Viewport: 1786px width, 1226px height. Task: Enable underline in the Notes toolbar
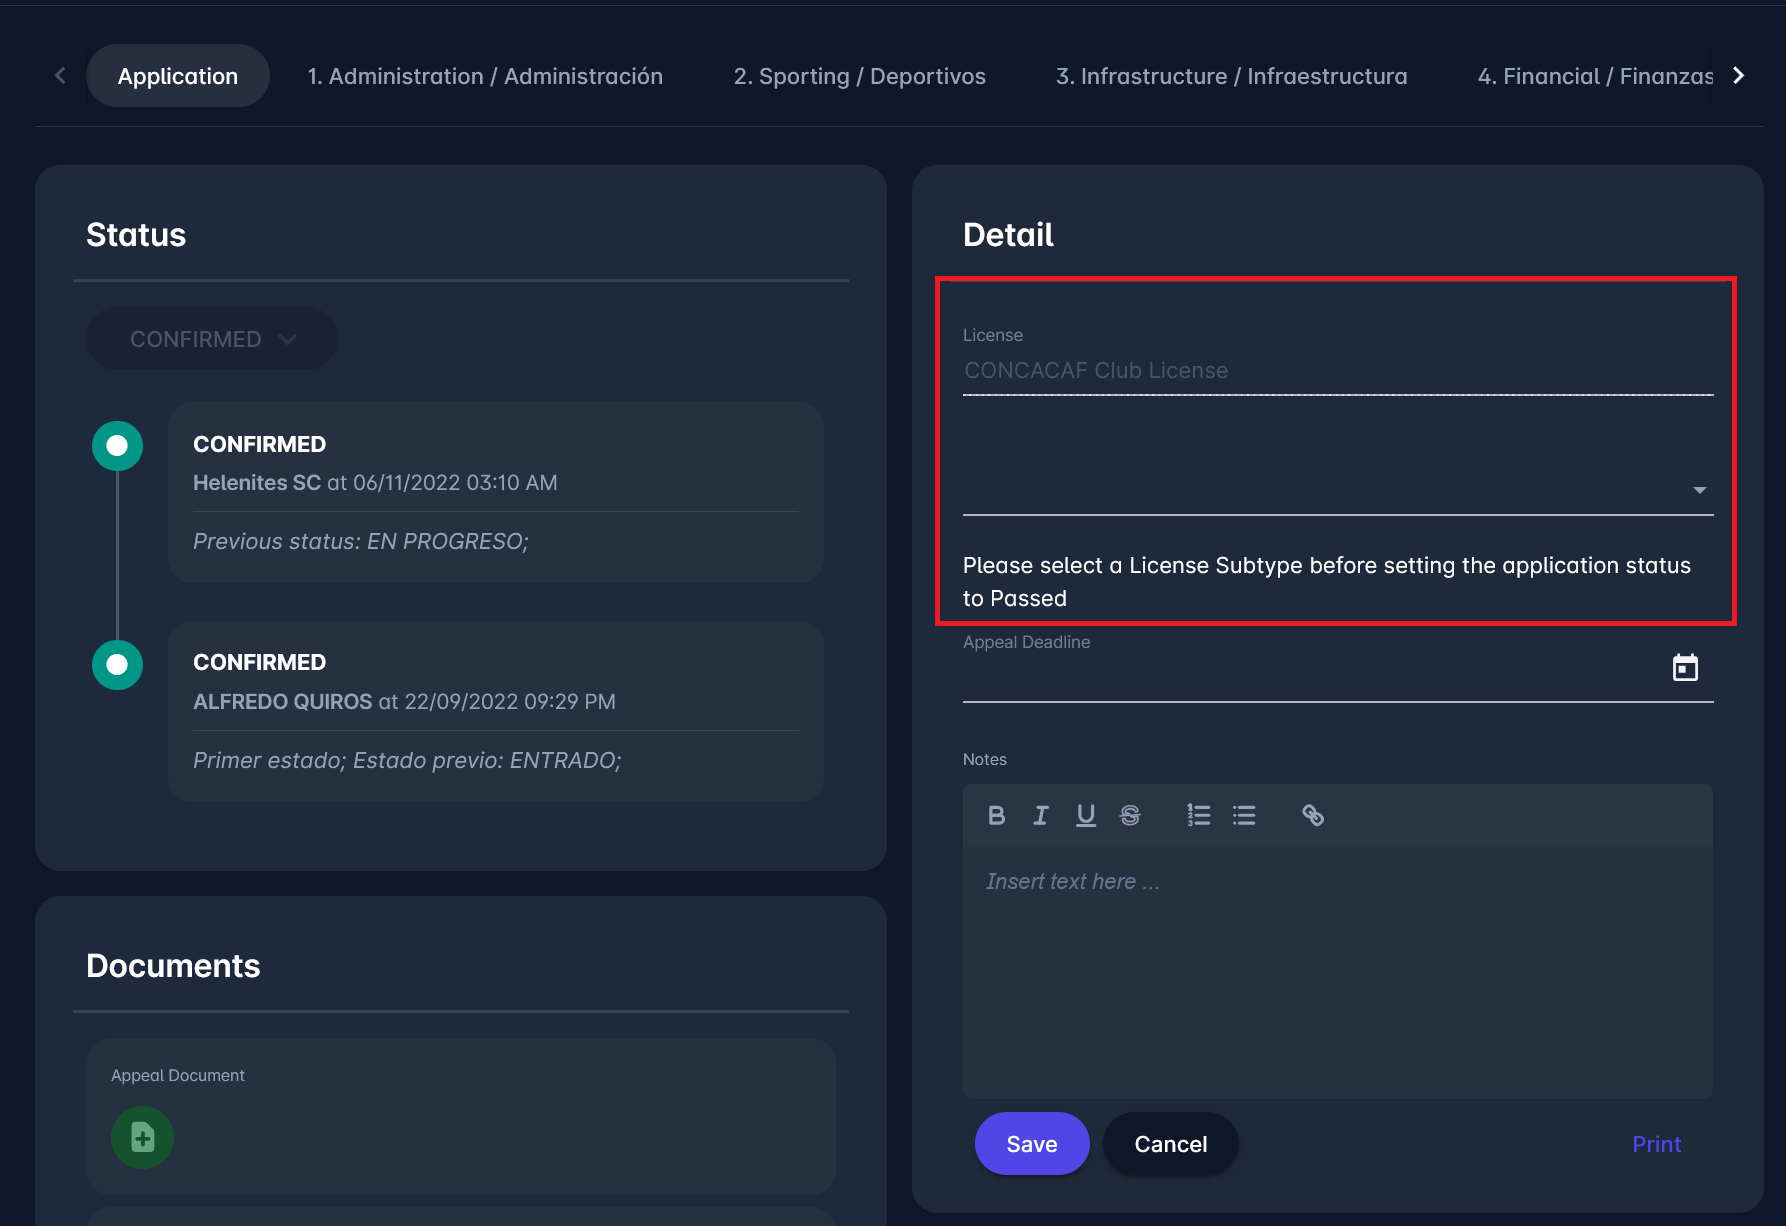coord(1085,816)
